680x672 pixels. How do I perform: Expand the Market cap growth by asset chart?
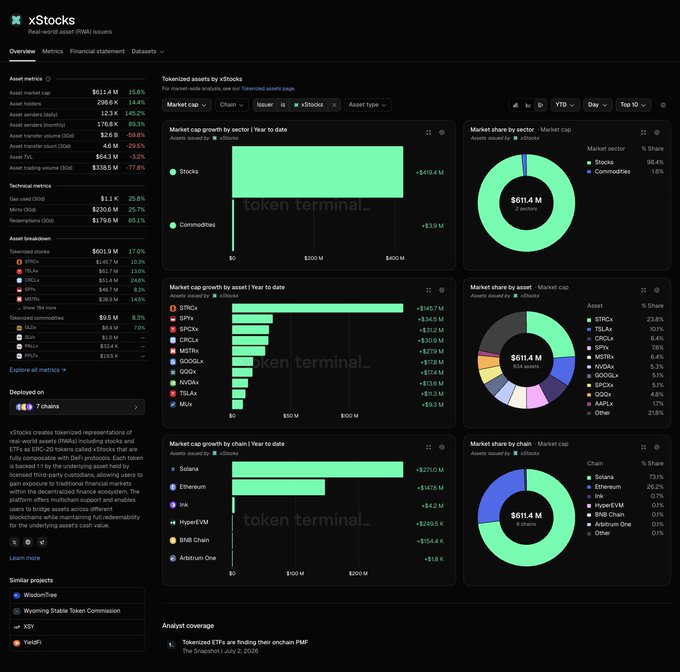point(428,290)
